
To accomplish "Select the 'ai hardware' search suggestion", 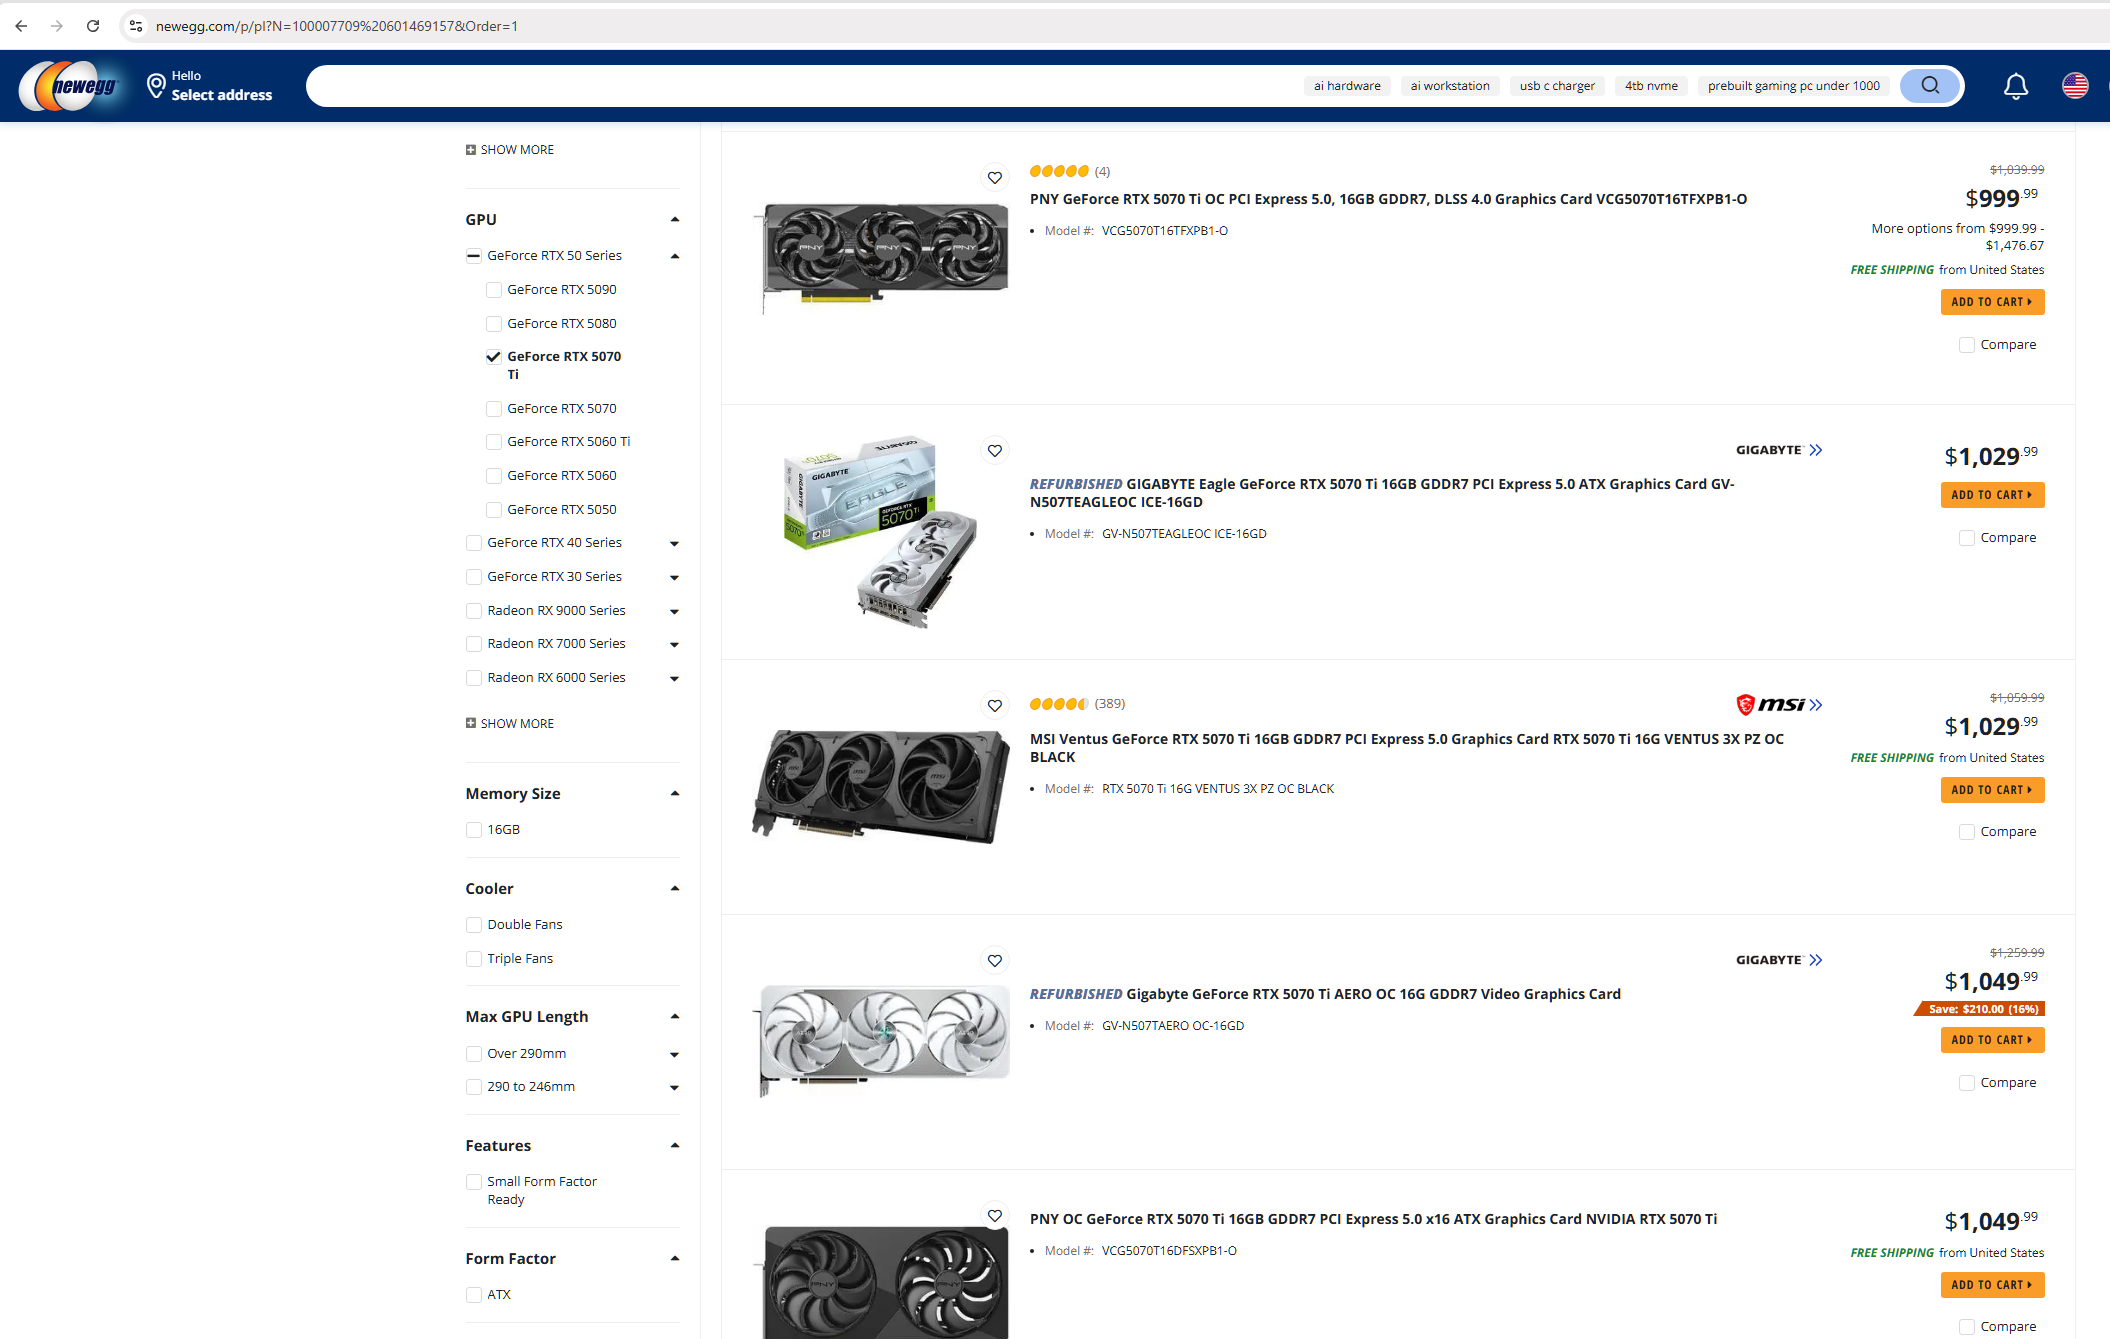I will coord(1347,86).
